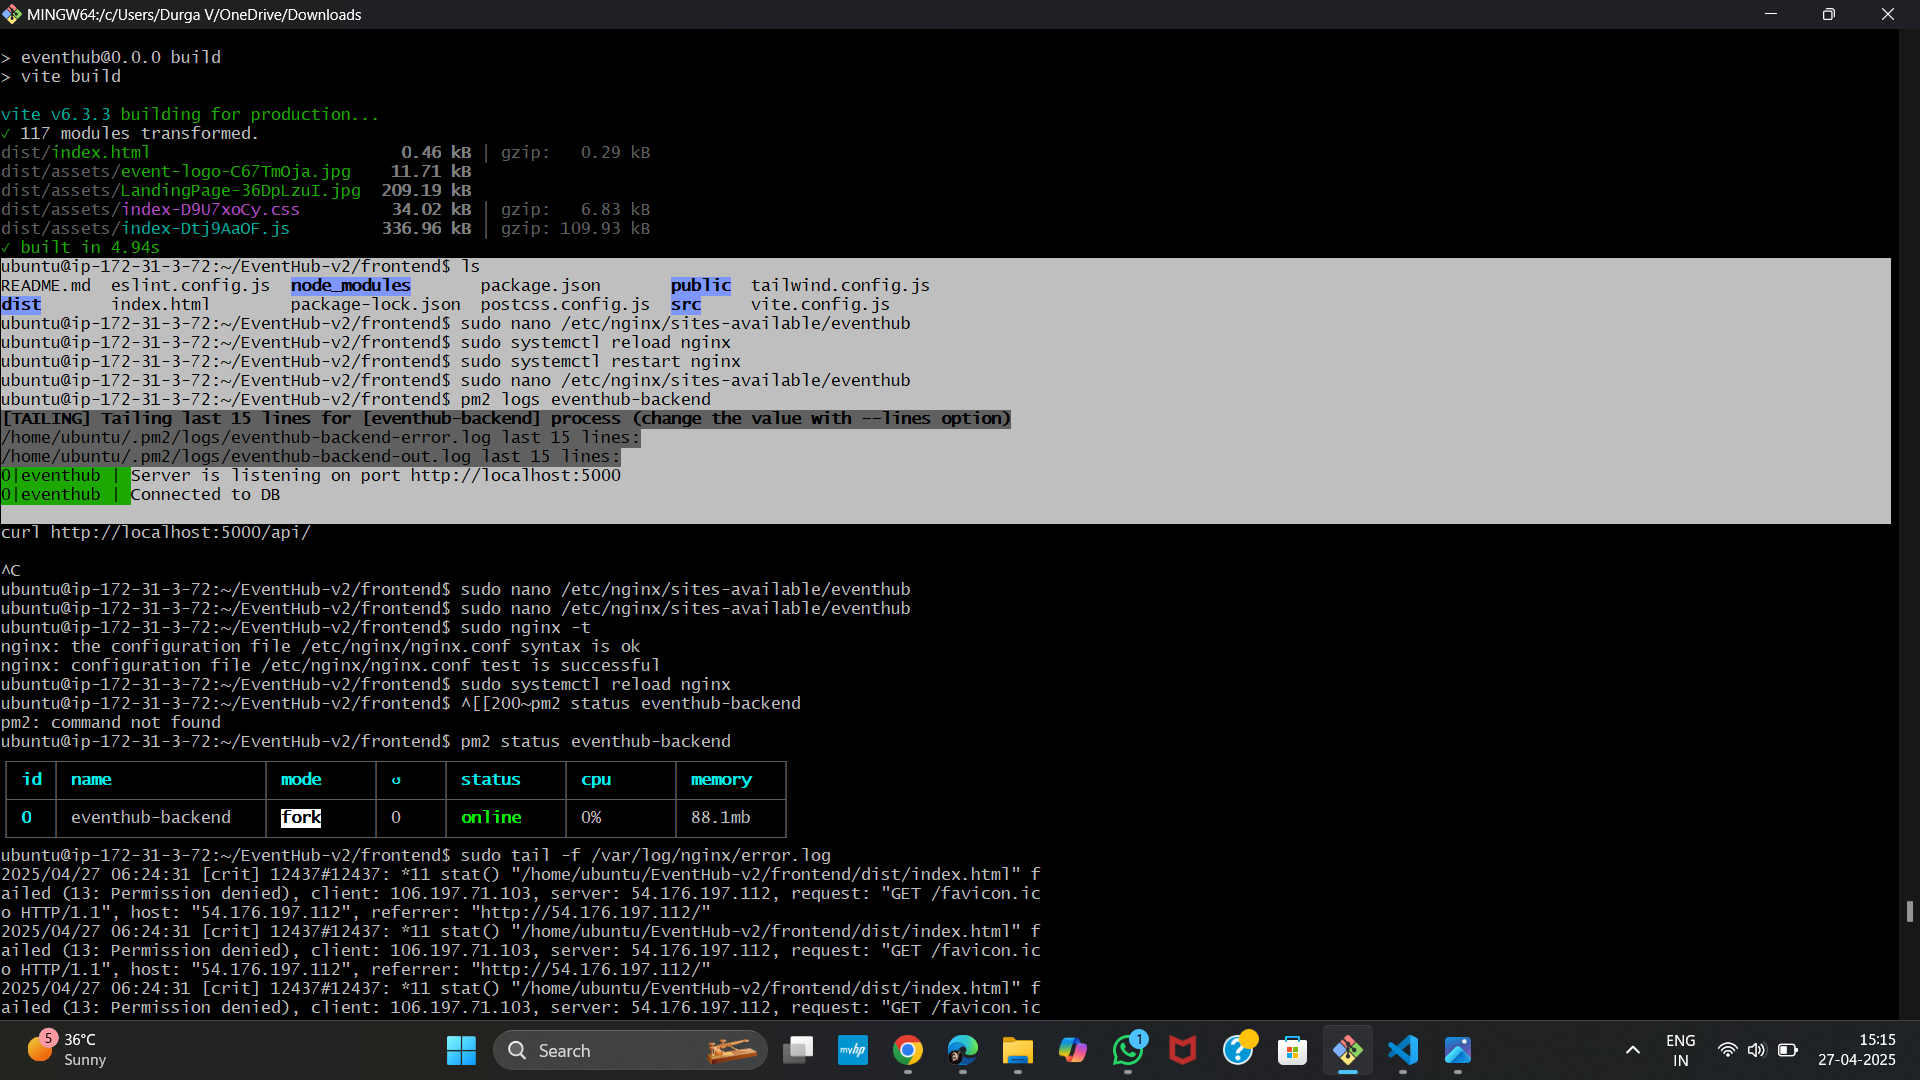Open the Photos app from taskbar
The image size is (1920, 1080).
click(x=1458, y=1050)
